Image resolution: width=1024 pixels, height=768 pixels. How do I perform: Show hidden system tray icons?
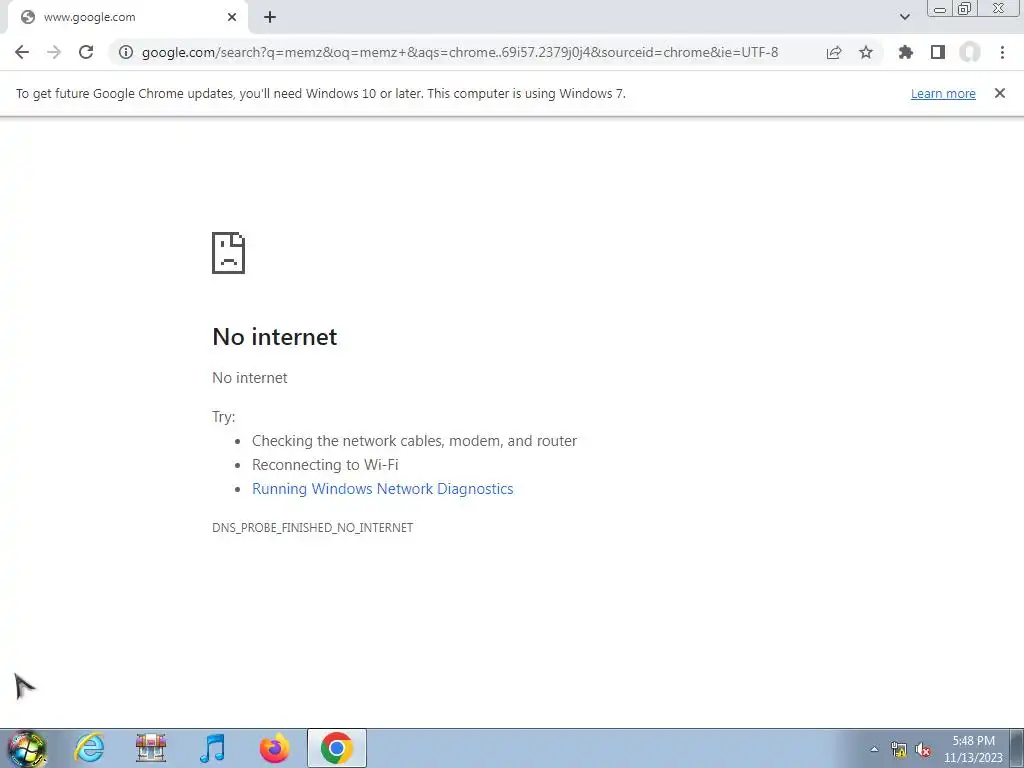[x=874, y=749]
